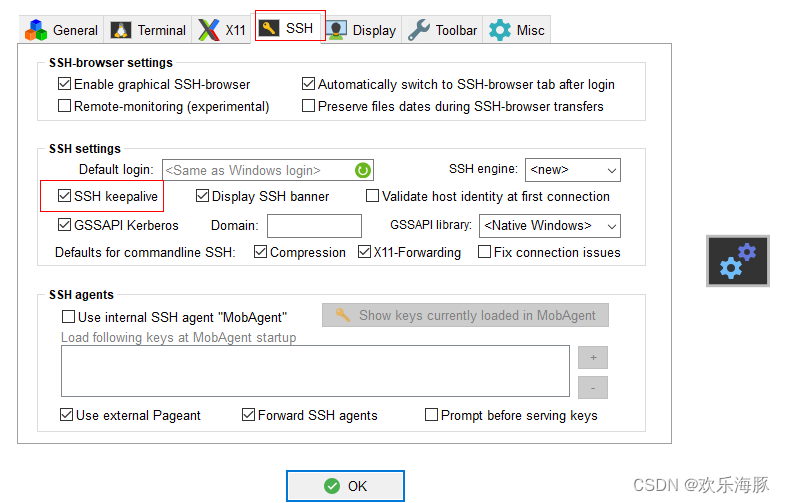
Task: Click the Toolbar tab wrench icon
Action: 419,30
